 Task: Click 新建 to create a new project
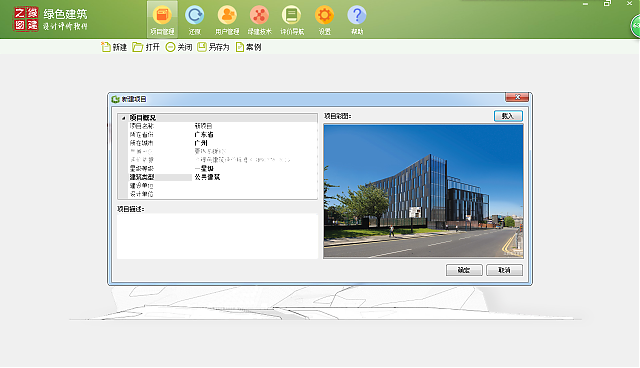point(114,47)
